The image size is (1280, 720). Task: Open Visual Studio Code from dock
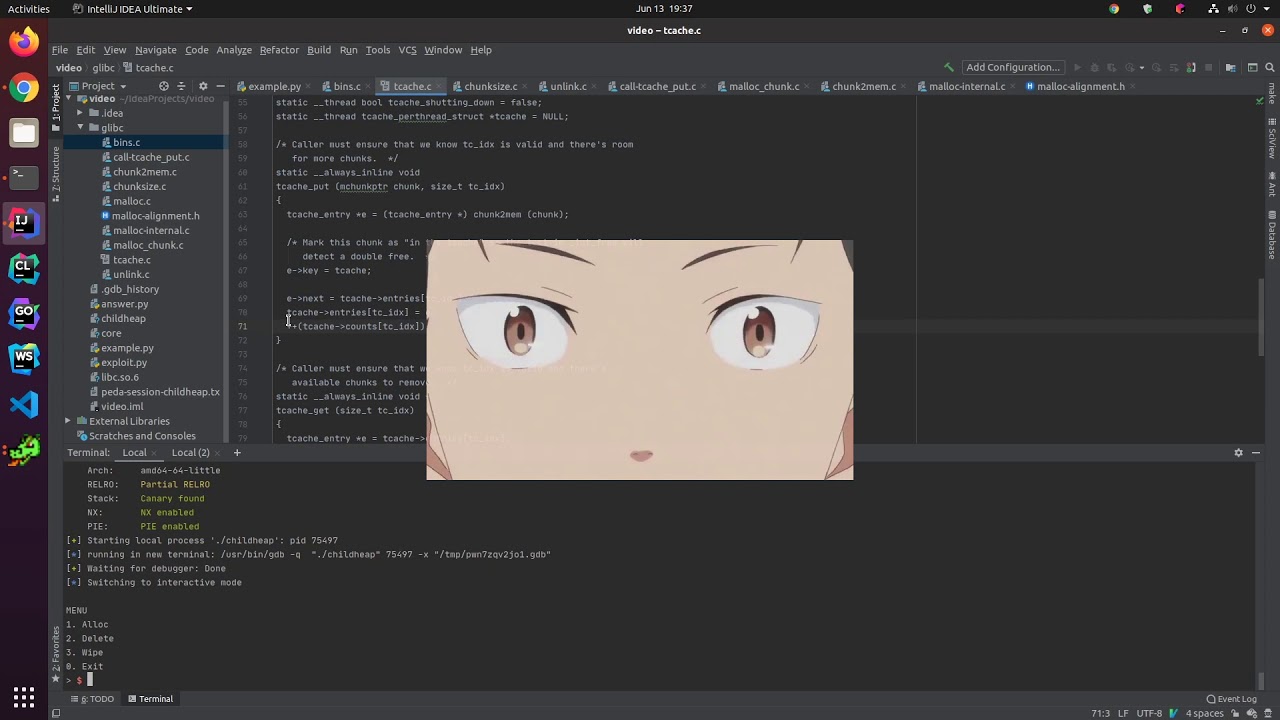pyautogui.click(x=24, y=404)
